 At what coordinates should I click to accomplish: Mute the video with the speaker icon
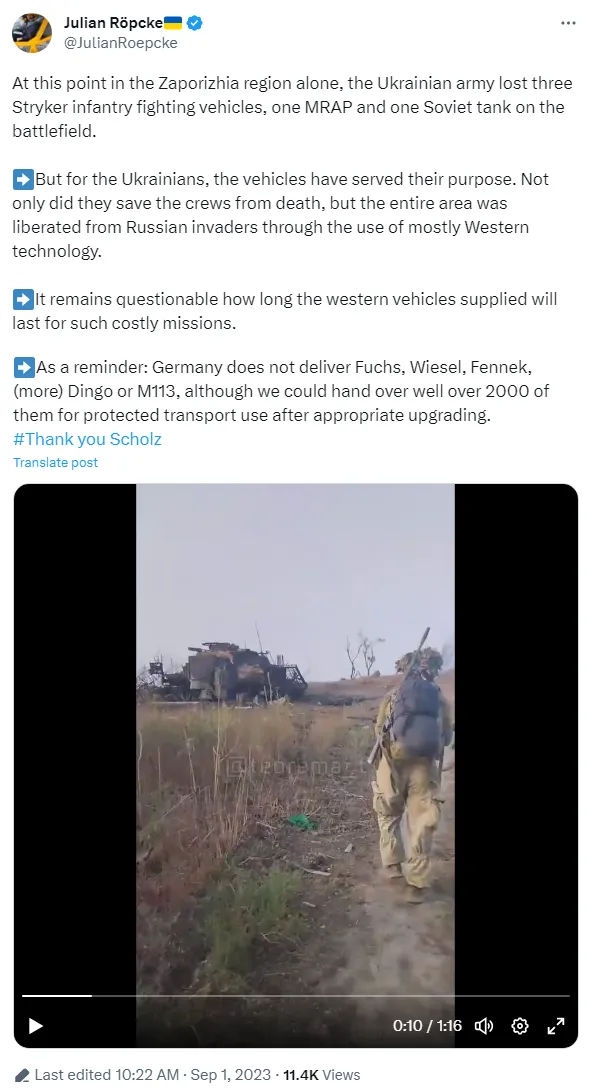click(484, 1025)
